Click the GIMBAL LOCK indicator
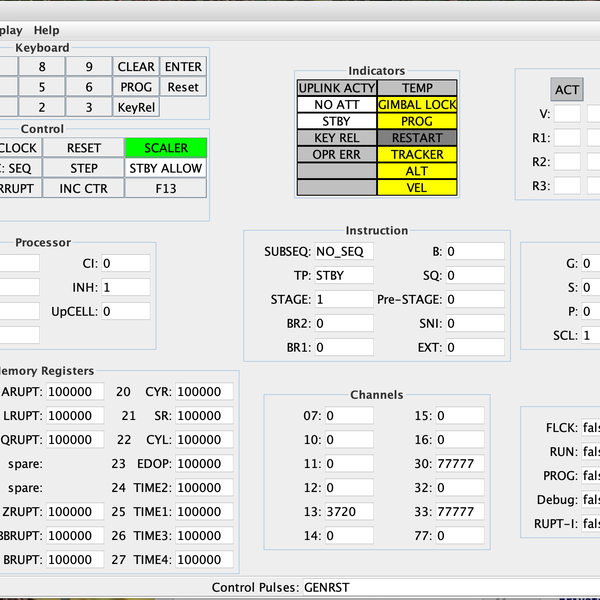The height and width of the screenshot is (600, 600). tap(417, 104)
